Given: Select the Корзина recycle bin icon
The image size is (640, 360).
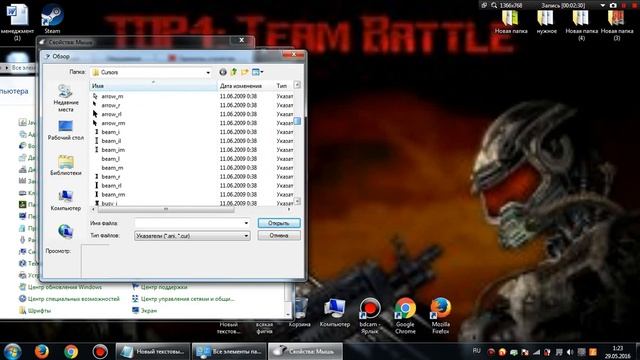Looking at the screenshot, I should [300, 313].
